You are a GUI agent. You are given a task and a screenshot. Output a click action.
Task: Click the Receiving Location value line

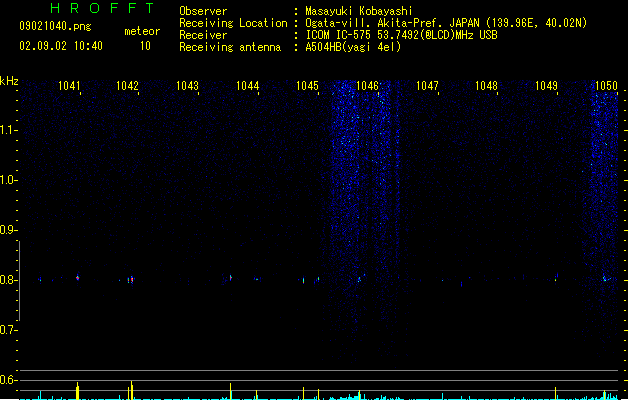(x=446, y=23)
